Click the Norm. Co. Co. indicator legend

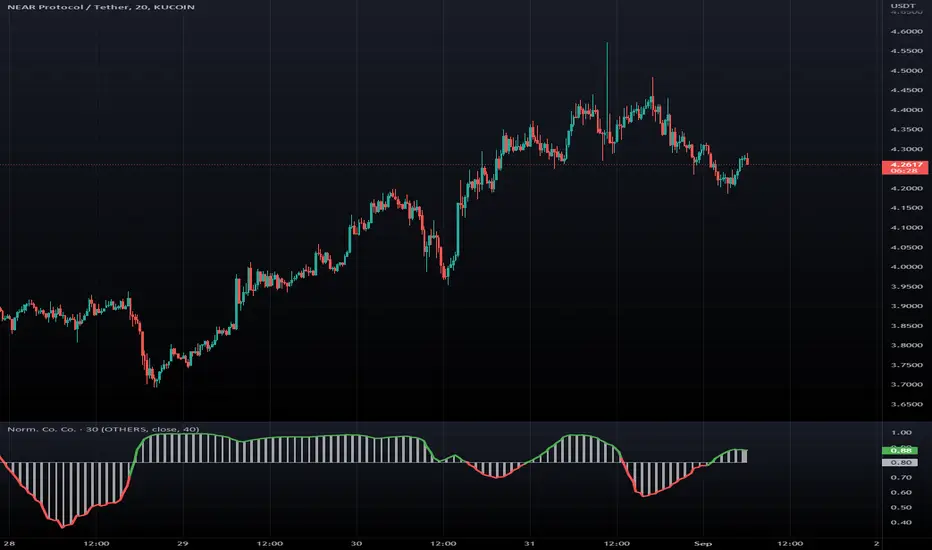[x=103, y=430]
